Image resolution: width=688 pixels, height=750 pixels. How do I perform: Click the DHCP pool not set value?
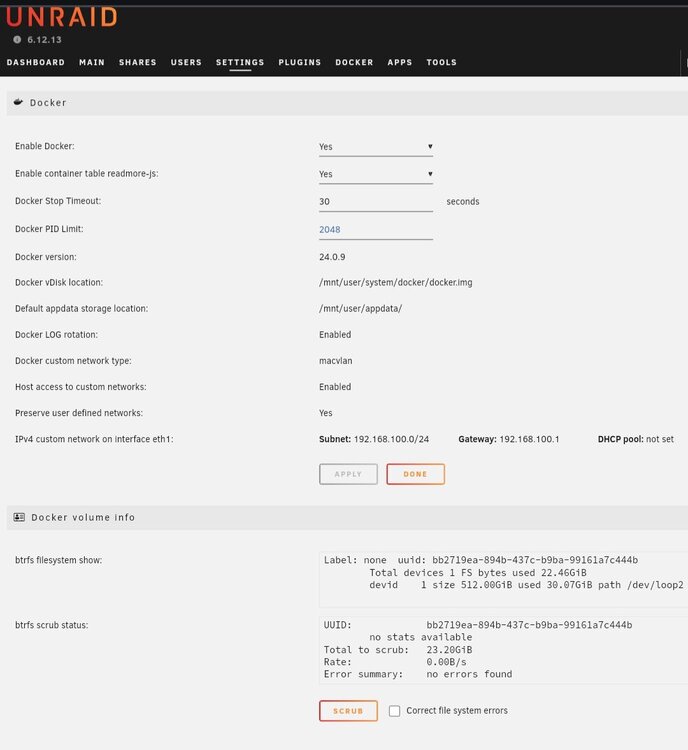click(635, 439)
